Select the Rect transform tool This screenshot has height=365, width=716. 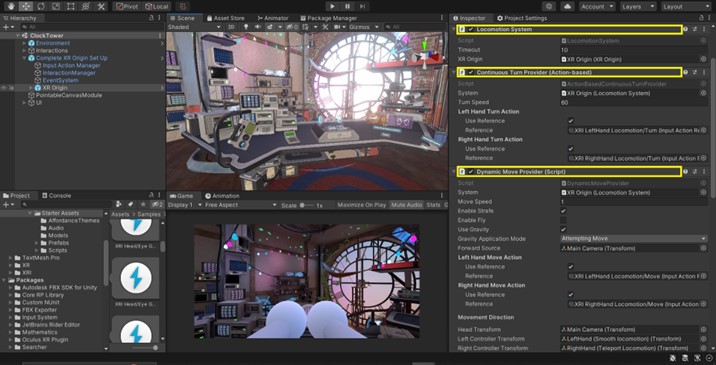70,6
